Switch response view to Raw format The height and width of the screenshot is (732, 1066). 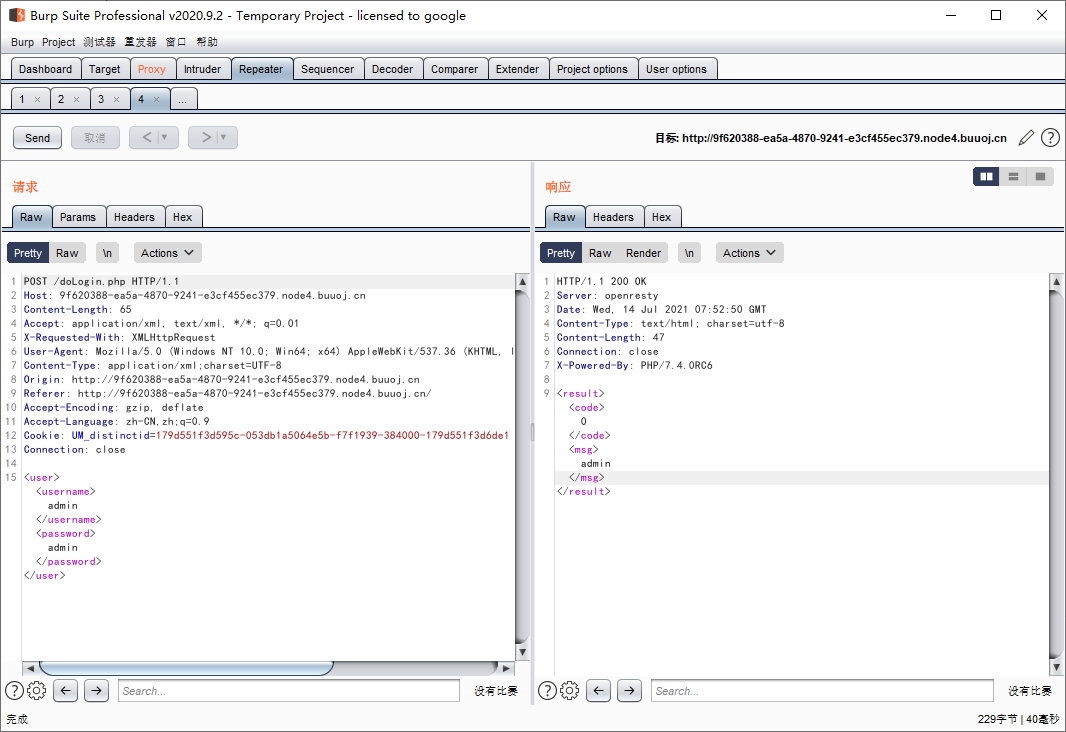(600, 253)
